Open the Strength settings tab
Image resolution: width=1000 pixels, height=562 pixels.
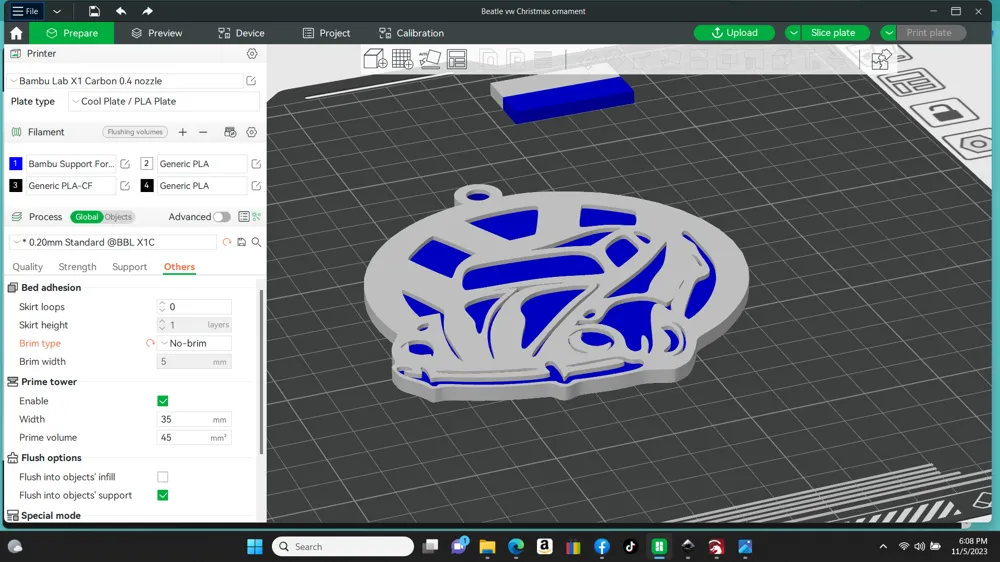[77, 267]
